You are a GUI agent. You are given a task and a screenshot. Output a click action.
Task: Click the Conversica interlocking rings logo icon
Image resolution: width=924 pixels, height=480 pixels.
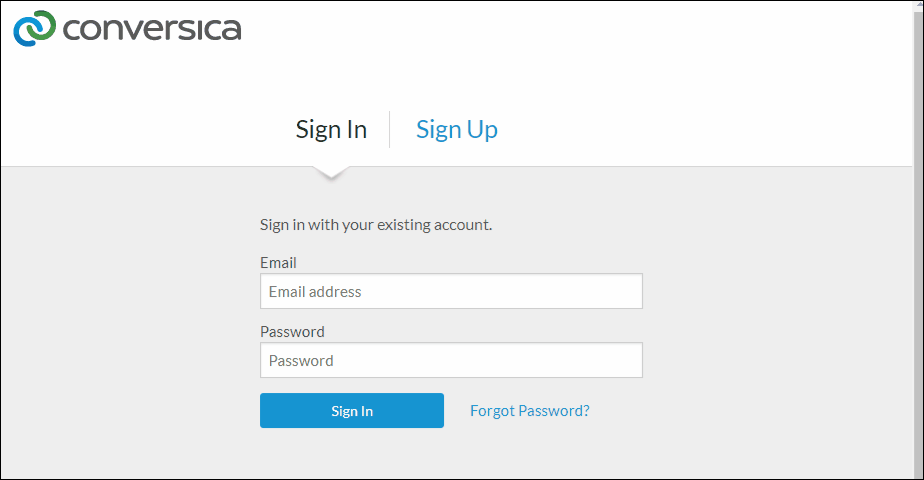34,28
